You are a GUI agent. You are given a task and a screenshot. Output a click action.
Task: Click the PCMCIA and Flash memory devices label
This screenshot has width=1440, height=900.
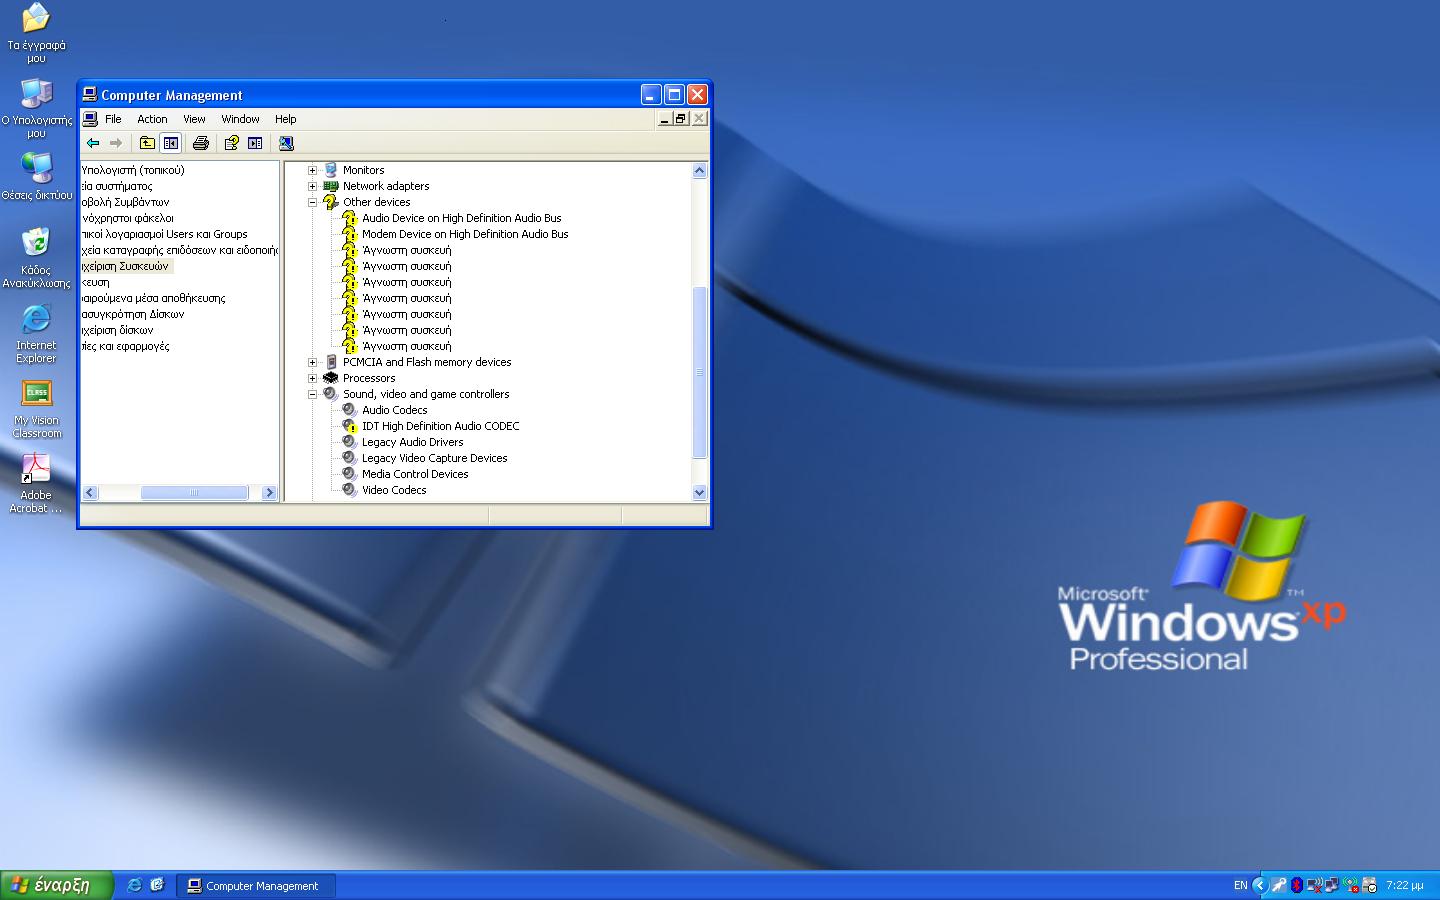click(427, 362)
